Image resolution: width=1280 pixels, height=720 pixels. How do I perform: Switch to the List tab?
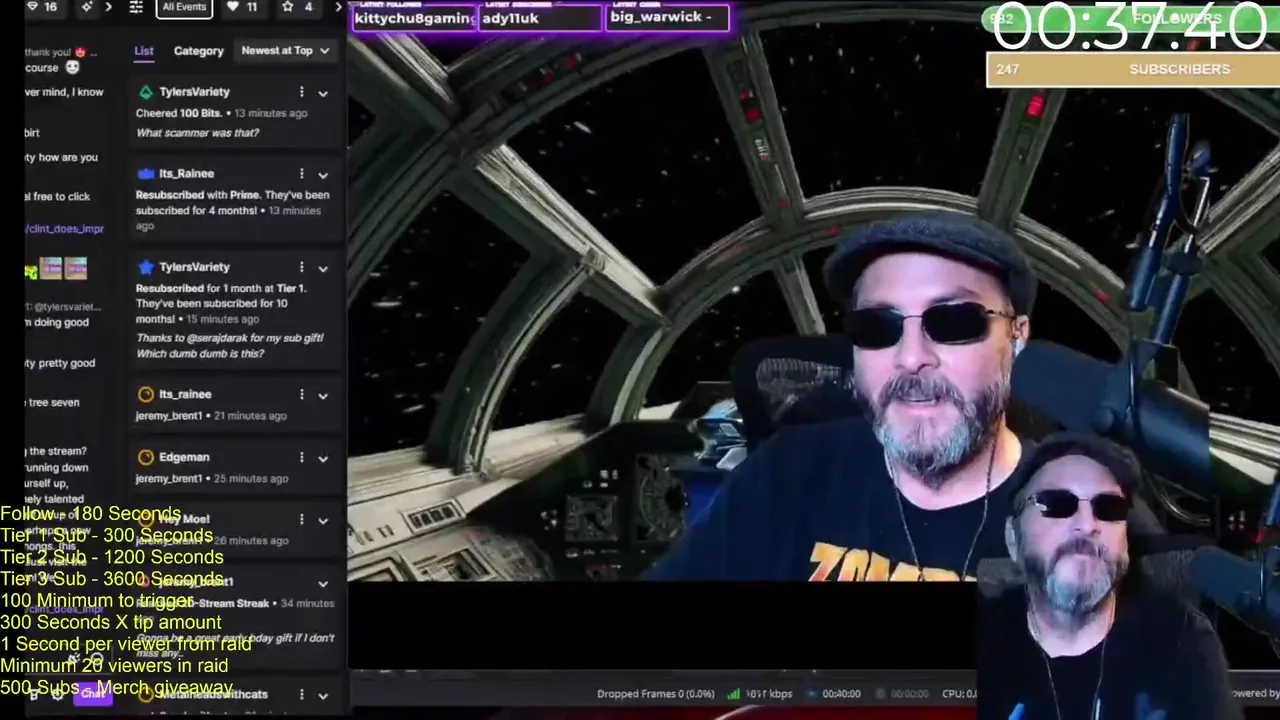(144, 50)
